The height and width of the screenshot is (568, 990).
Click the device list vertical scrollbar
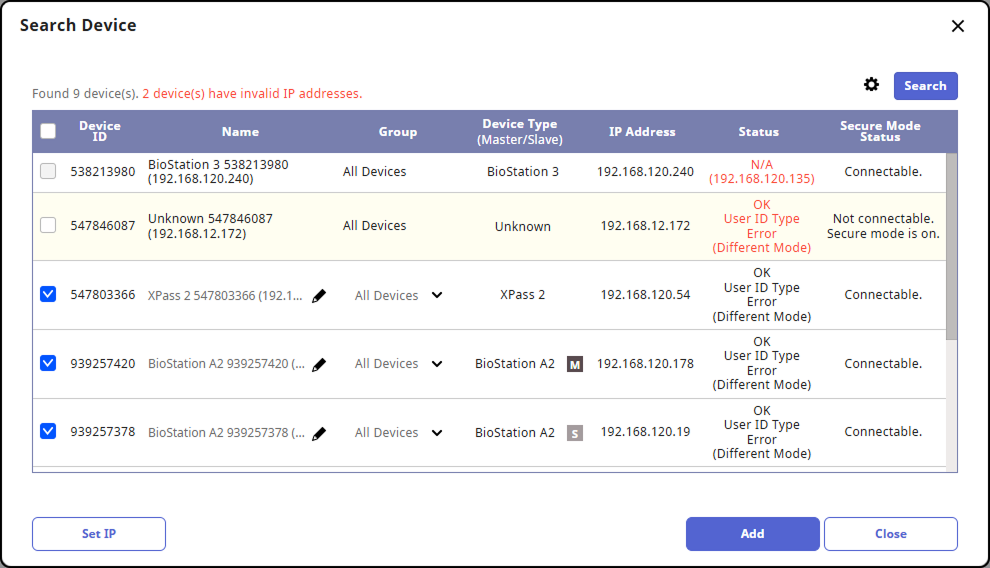pyautogui.click(x=951, y=250)
